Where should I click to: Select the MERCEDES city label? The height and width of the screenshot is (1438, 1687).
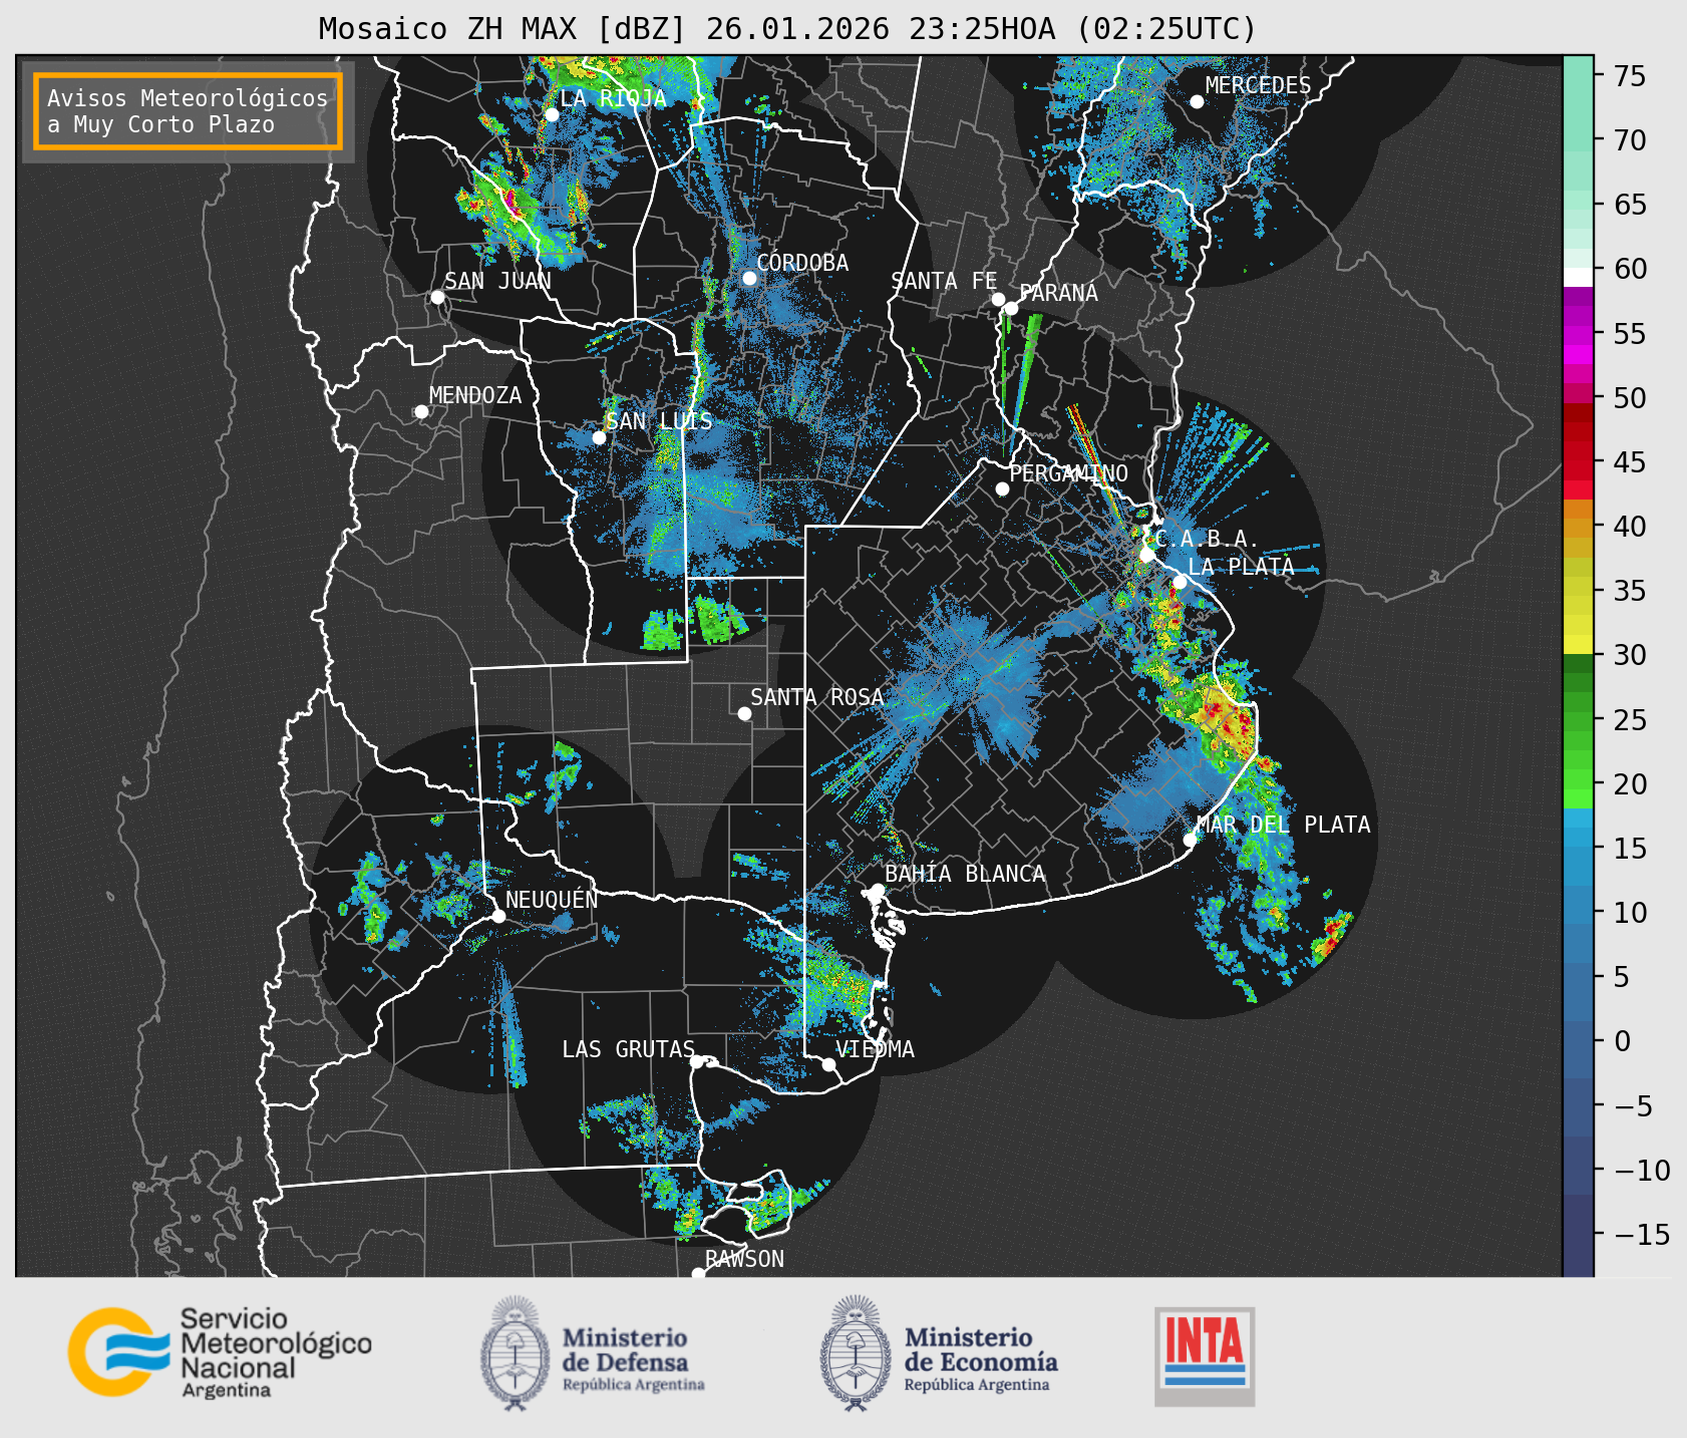tap(1258, 86)
